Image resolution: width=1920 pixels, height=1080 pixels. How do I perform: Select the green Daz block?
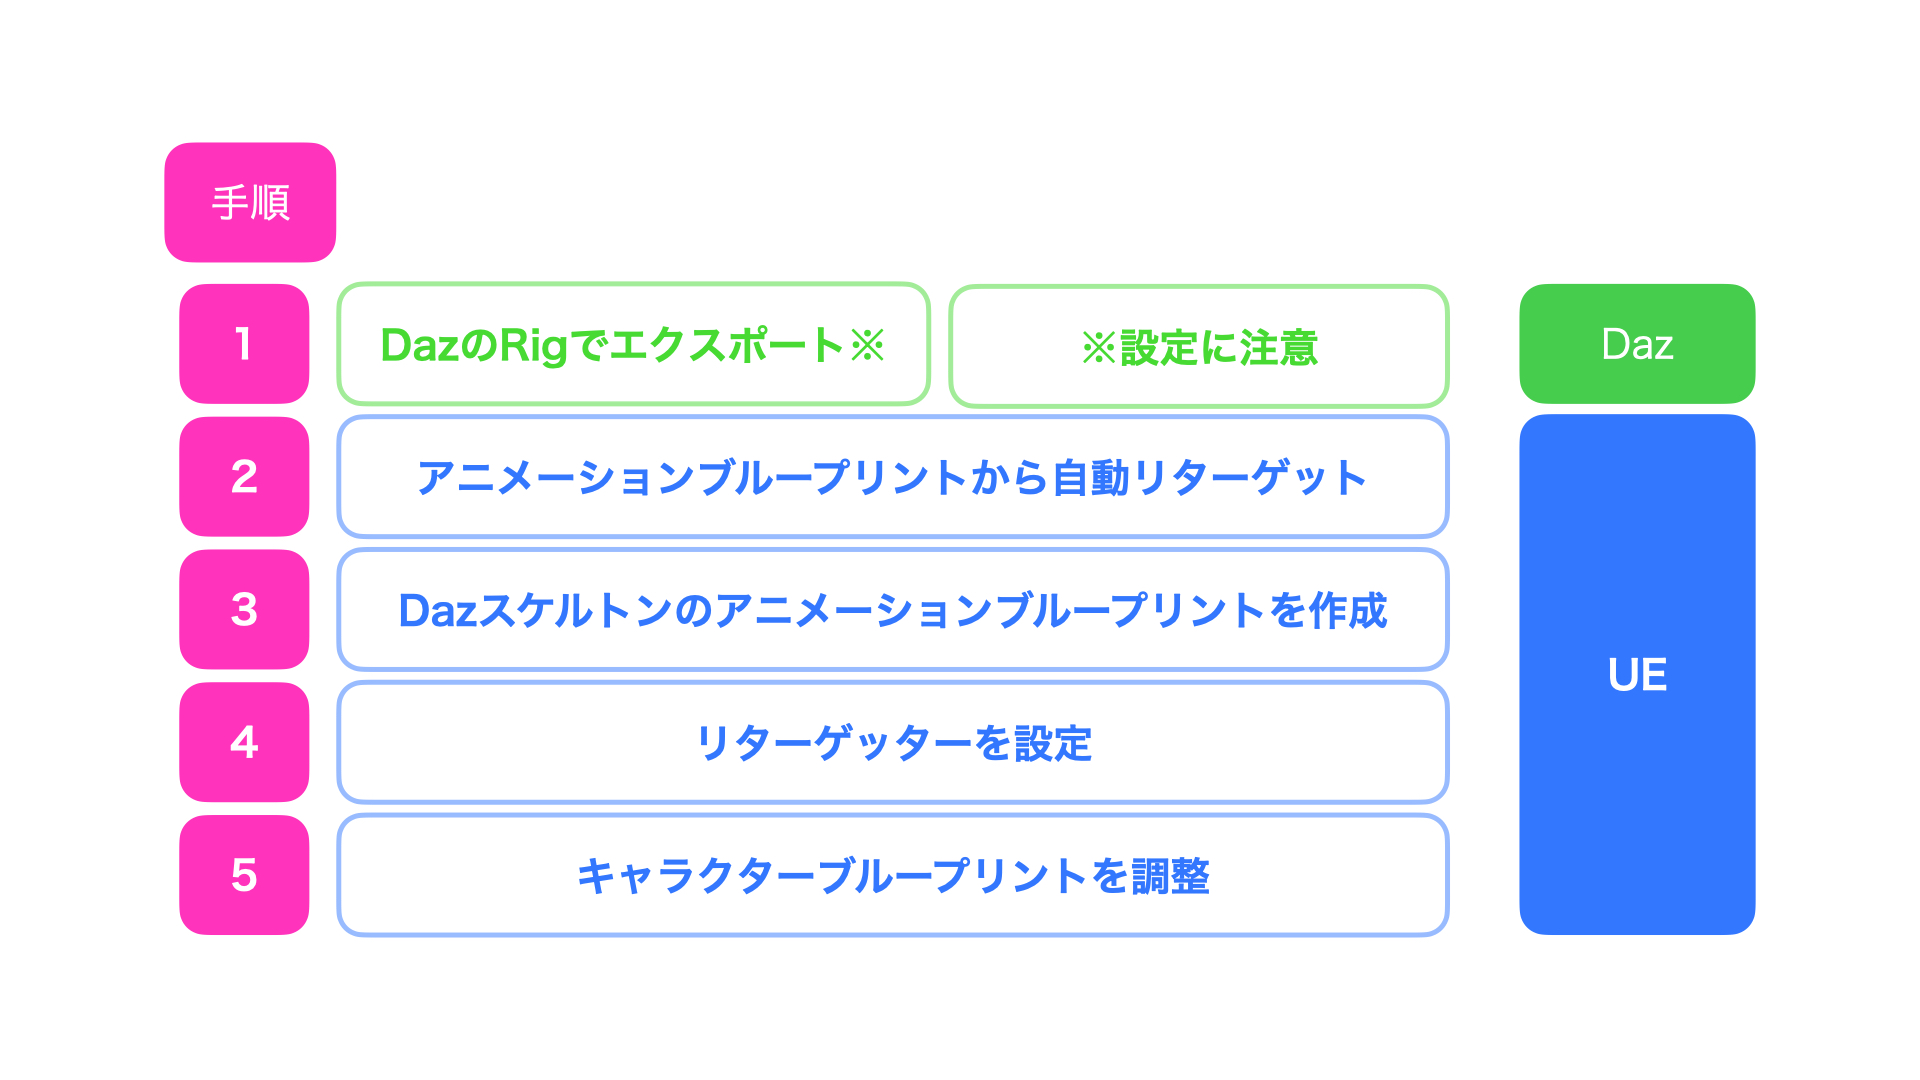(x=1637, y=344)
